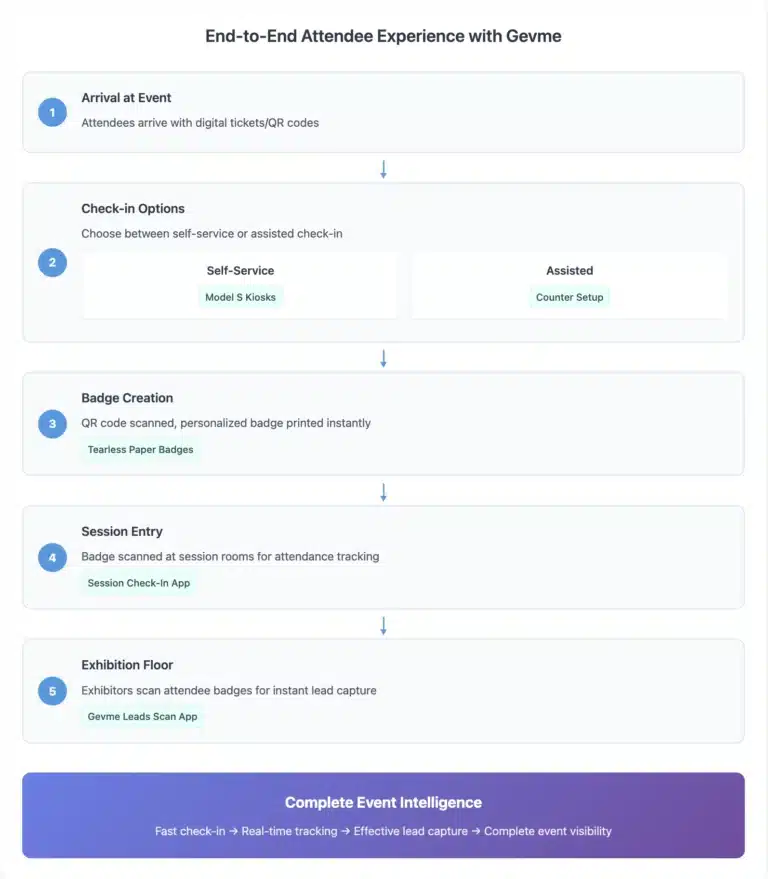768x879 pixels.
Task: Click the arrow above Exhibition Floor card
Action: [383, 625]
